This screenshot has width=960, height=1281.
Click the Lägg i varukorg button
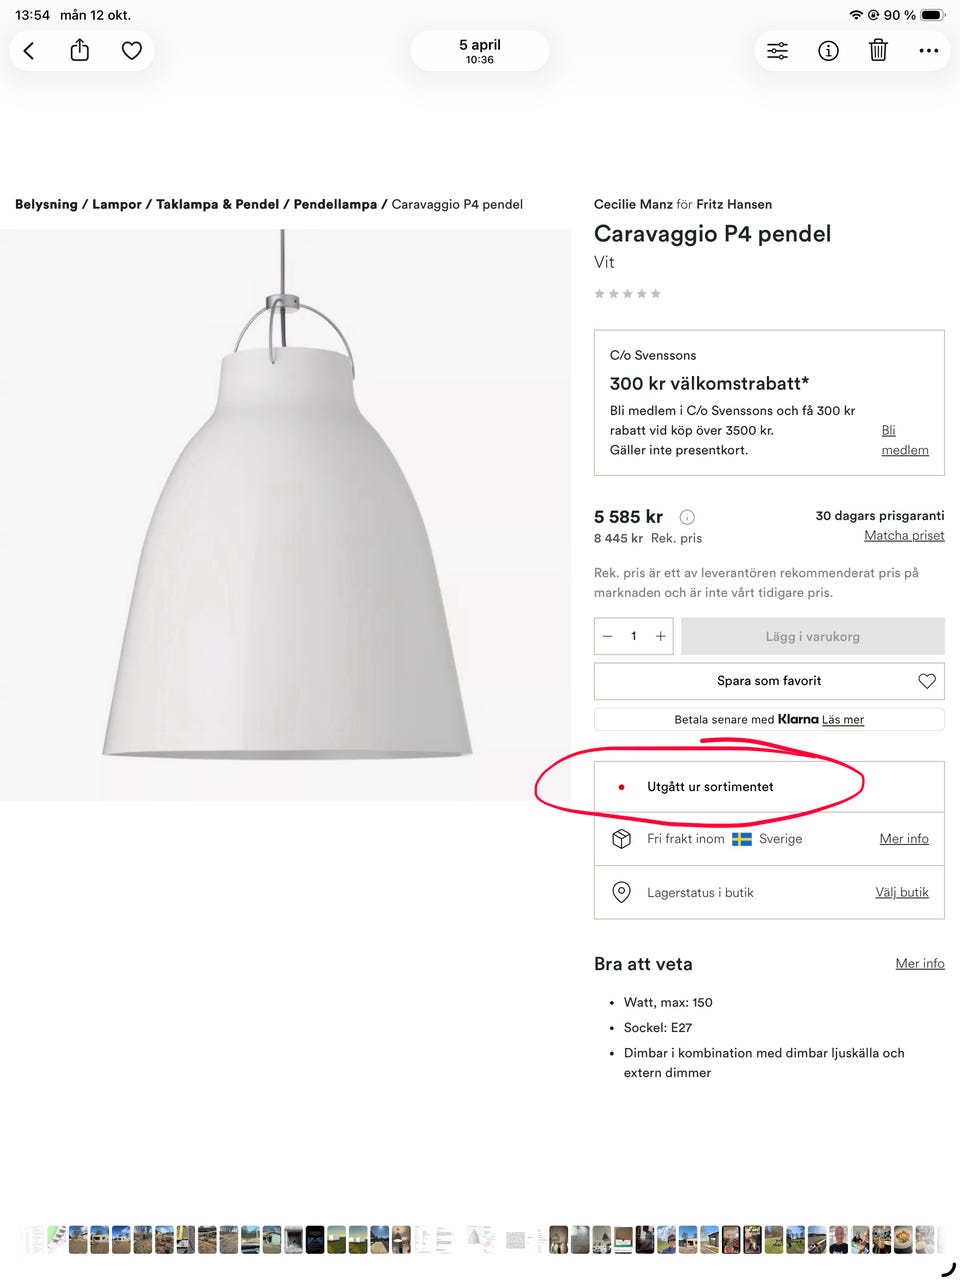(813, 636)
